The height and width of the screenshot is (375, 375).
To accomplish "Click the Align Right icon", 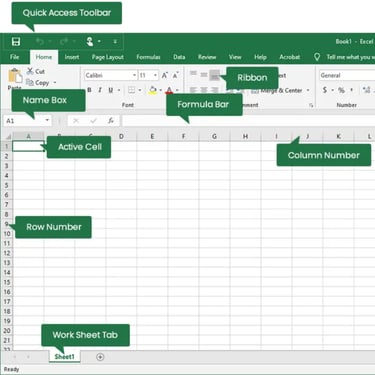I will [x=215, y=90].
